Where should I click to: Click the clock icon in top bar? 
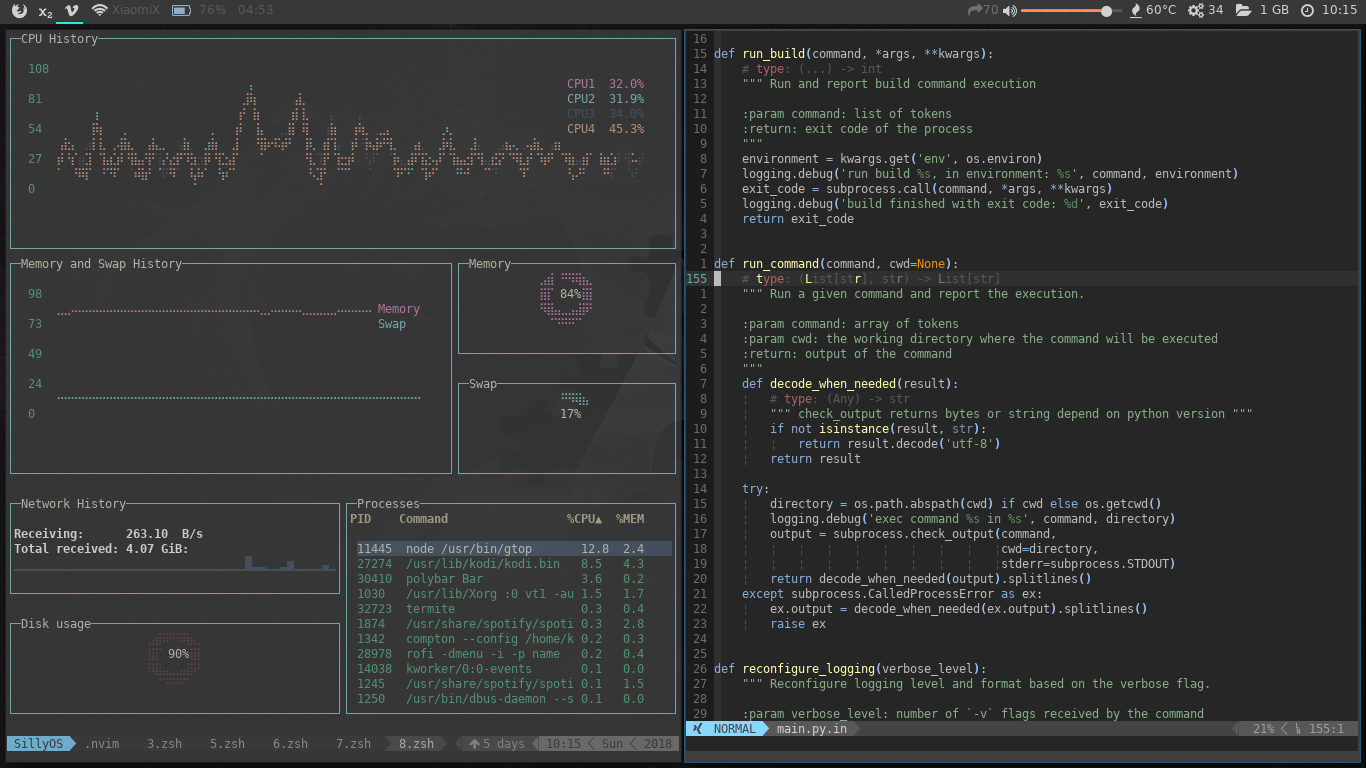1307,10
